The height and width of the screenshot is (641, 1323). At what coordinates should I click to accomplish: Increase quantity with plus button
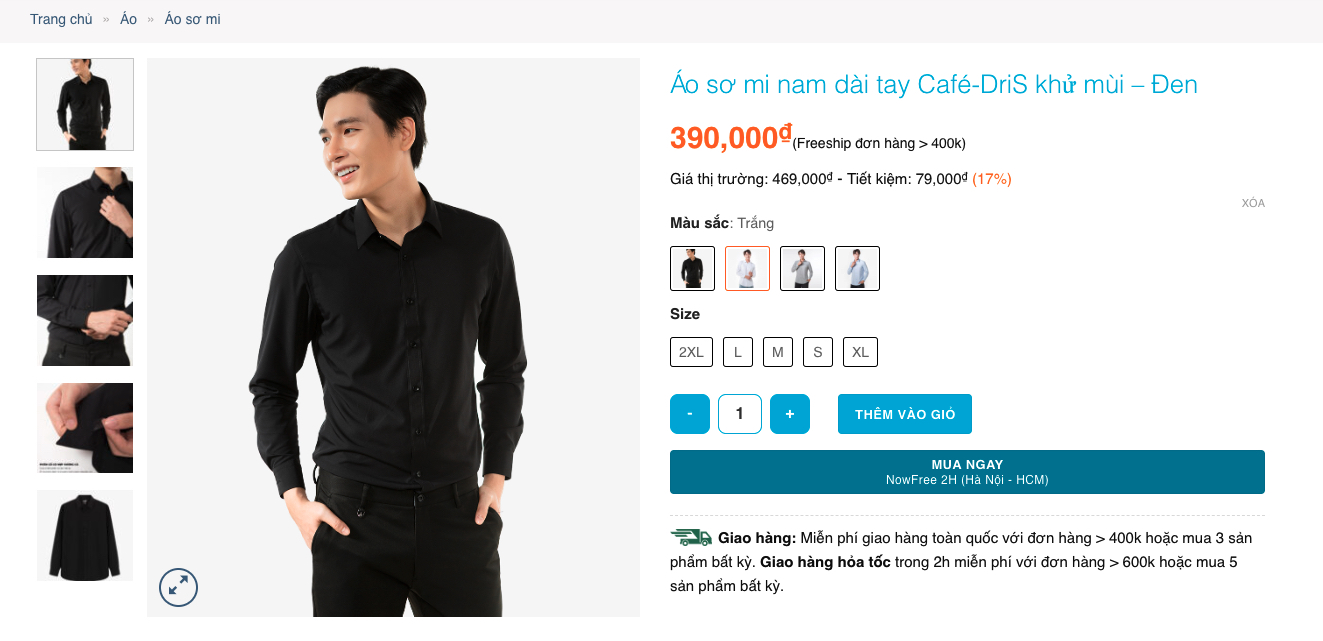point(790,414)
